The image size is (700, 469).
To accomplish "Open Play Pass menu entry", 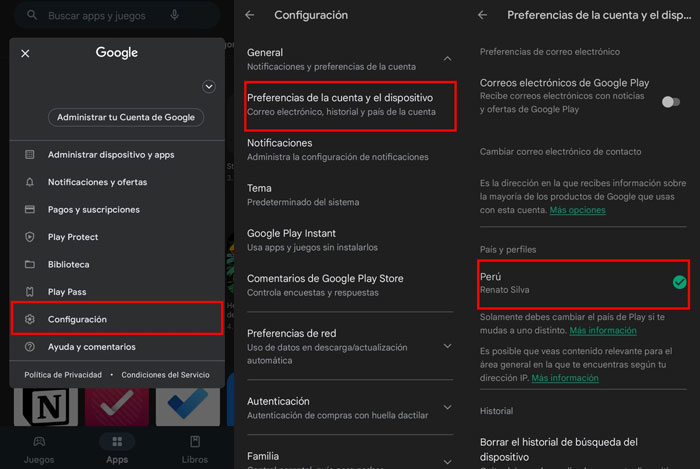I will click(117, 292).
